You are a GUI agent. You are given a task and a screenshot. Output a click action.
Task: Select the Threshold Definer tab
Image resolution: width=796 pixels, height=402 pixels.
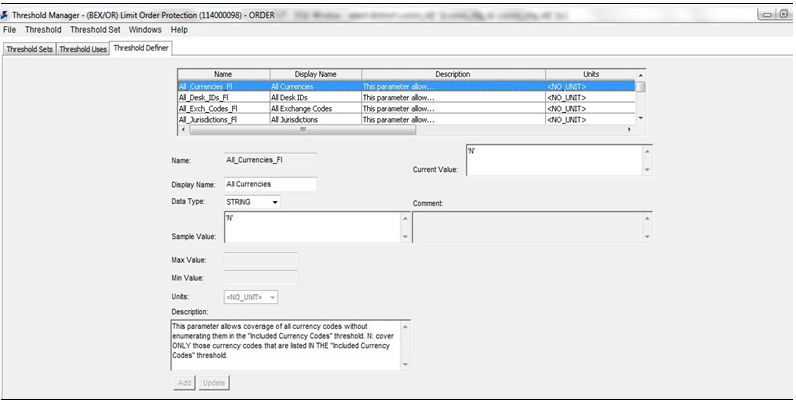[141, 48]
